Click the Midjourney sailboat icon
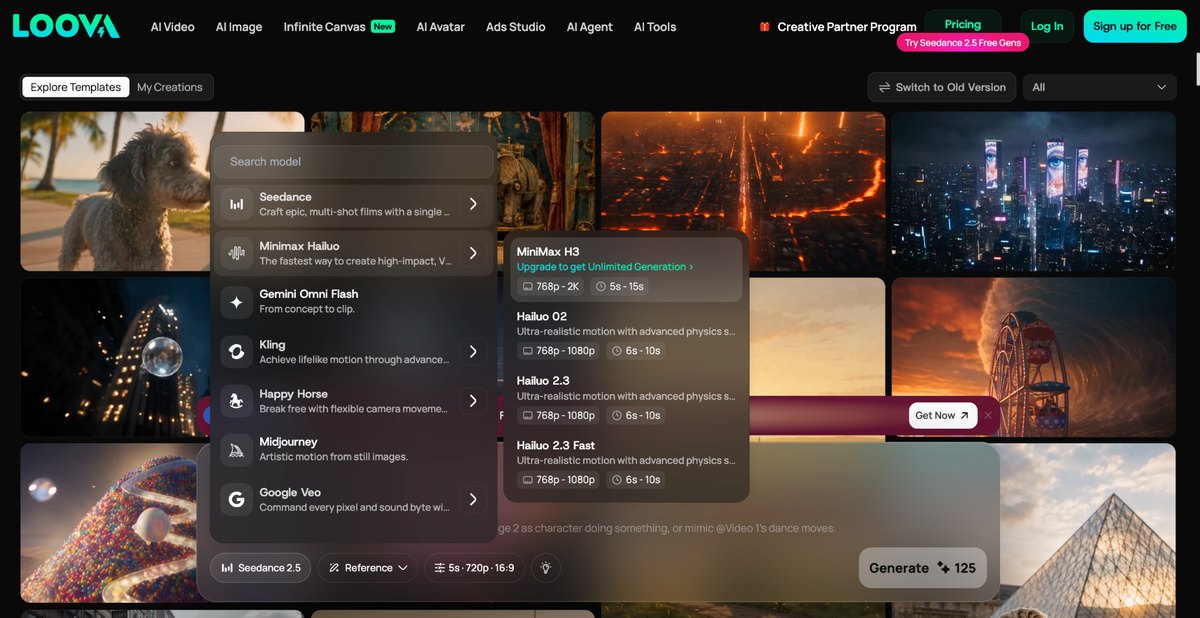This screenshot has height=618, width=1200. tap(237, 449)
